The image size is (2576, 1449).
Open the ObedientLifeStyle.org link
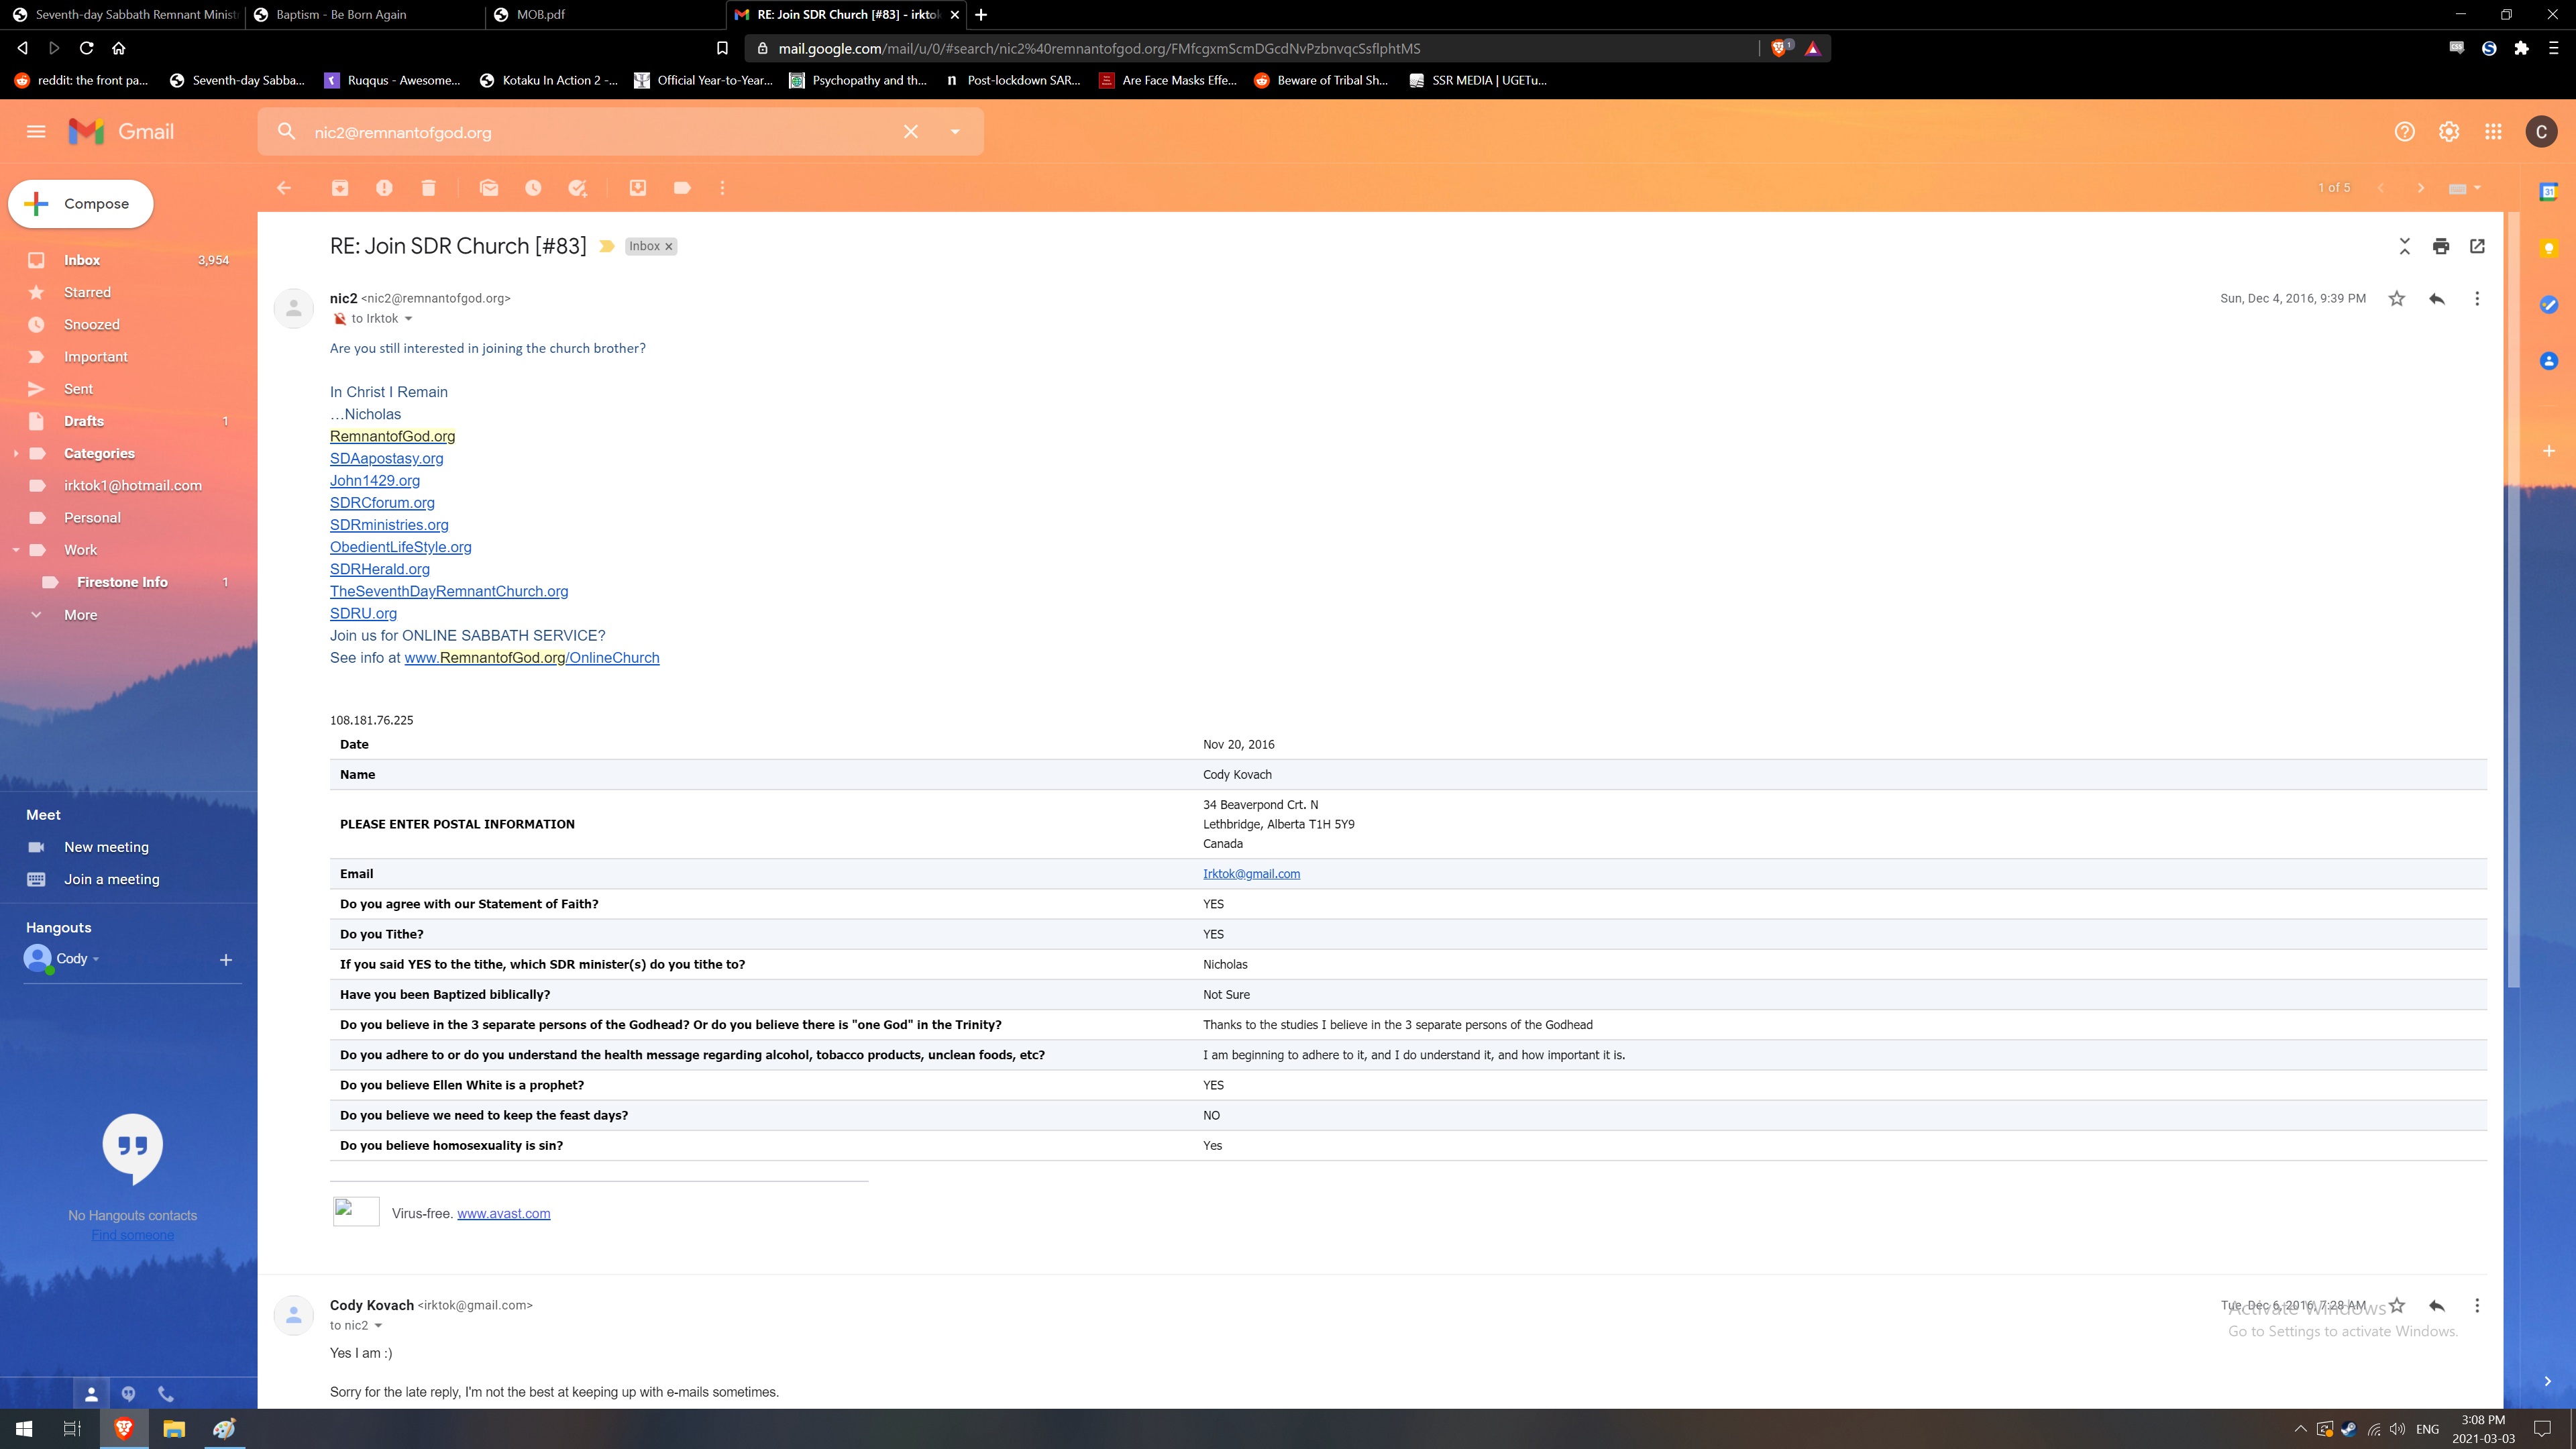tap(400, 547)
